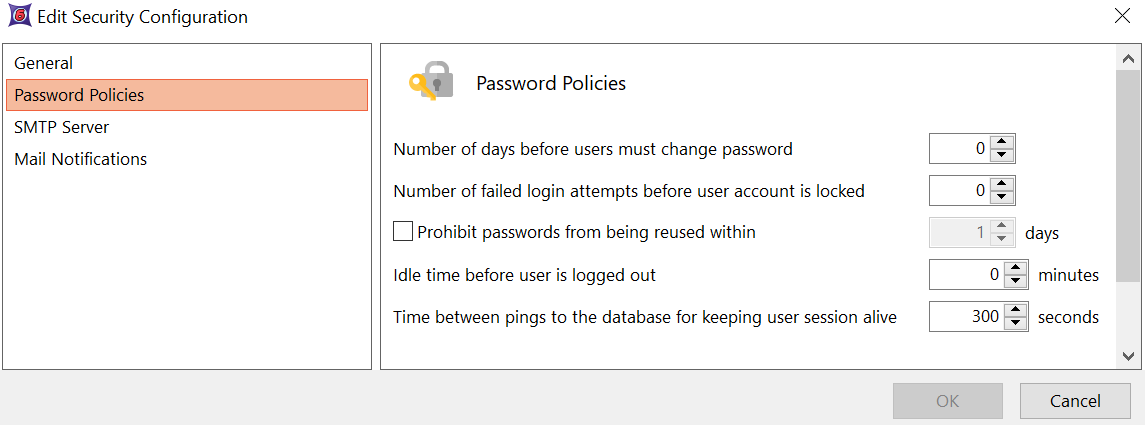This screenshot has height=425, width=1145.
Task: Open the General settings section
Action: point(44,63)
